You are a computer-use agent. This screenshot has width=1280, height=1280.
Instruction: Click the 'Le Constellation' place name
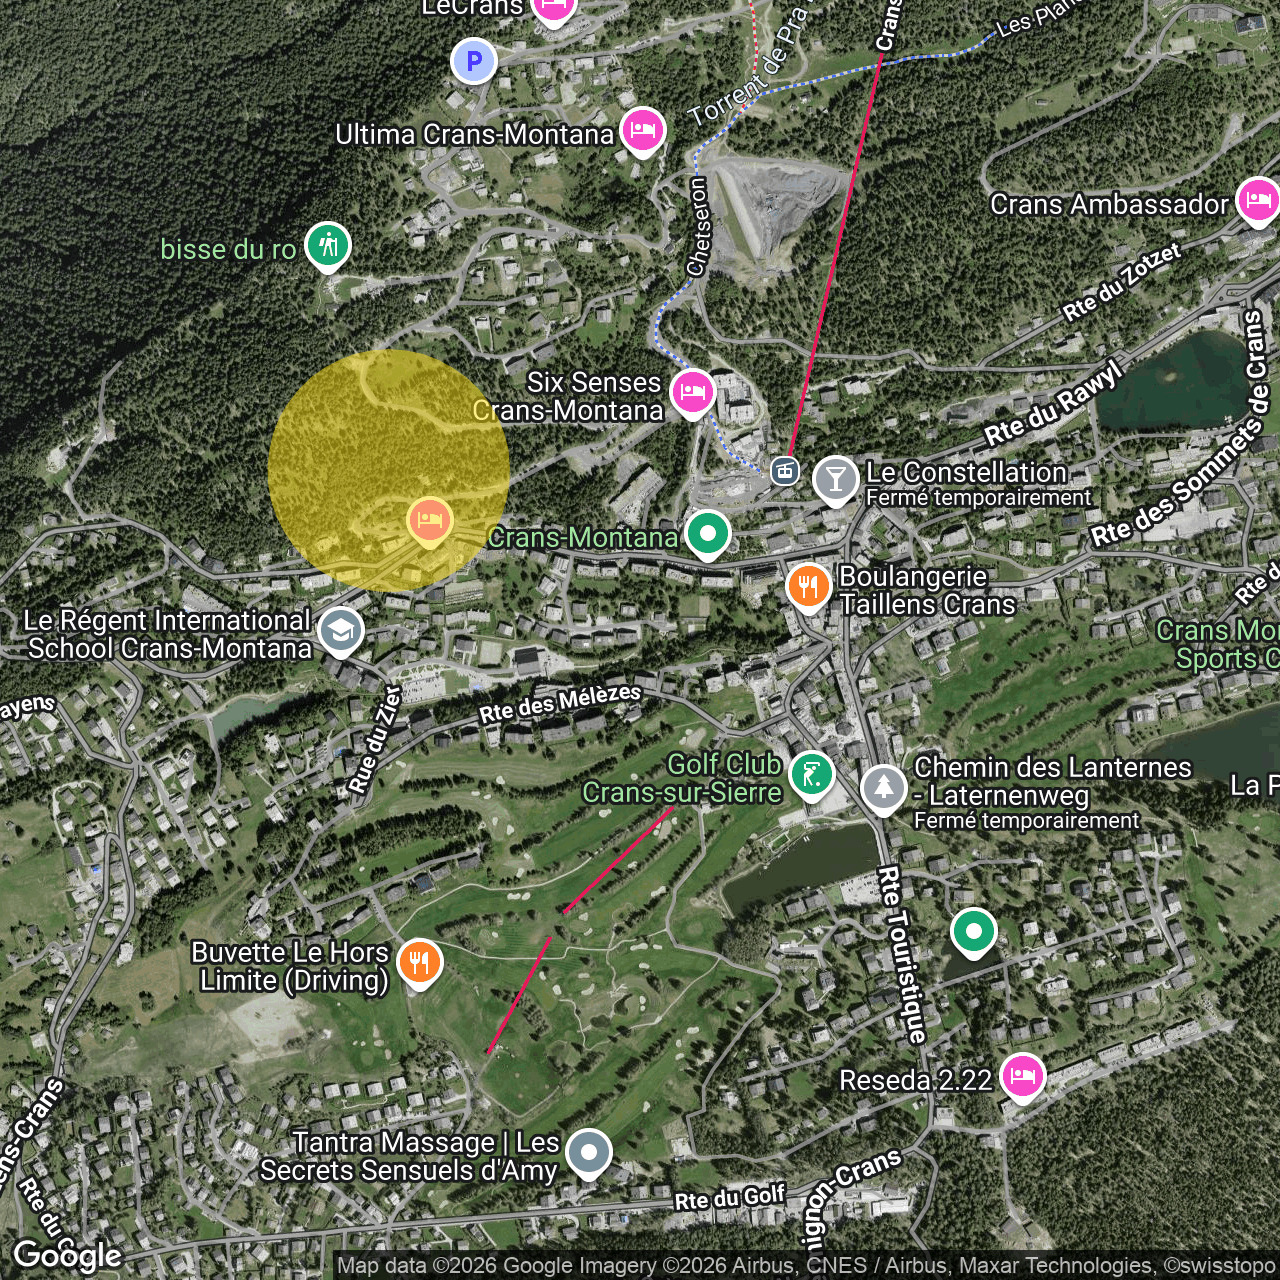(x=967, y=472)
